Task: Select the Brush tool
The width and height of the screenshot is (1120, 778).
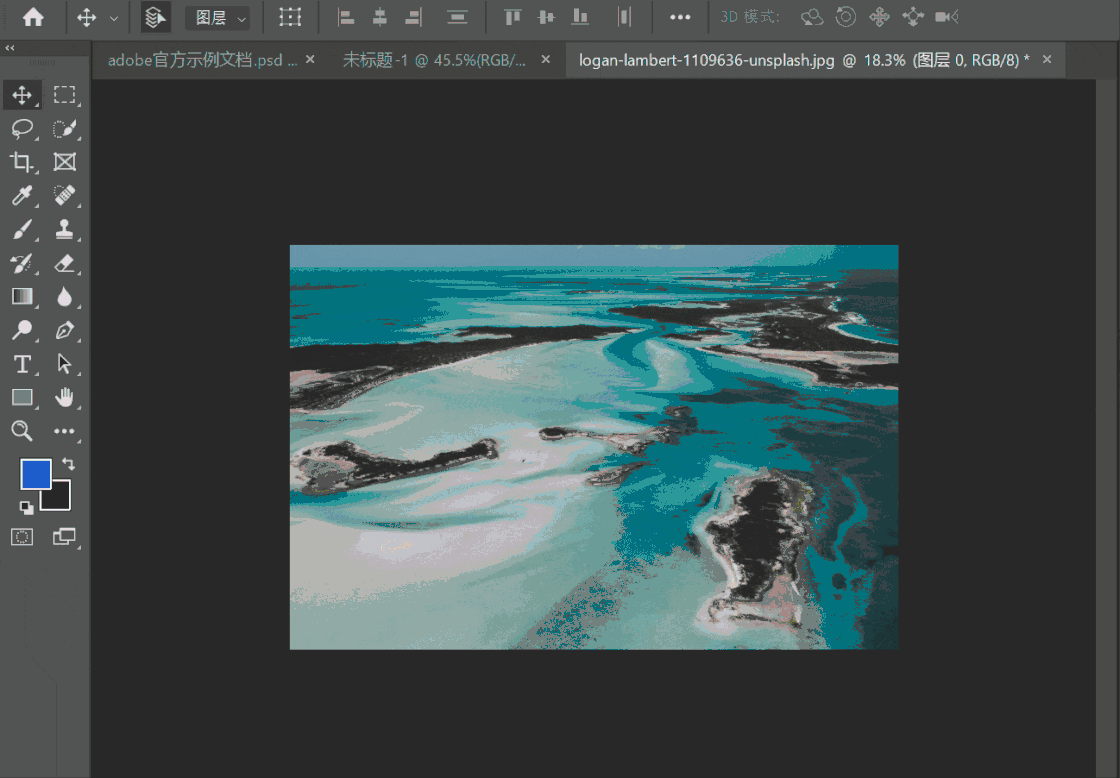Action: 22,229
